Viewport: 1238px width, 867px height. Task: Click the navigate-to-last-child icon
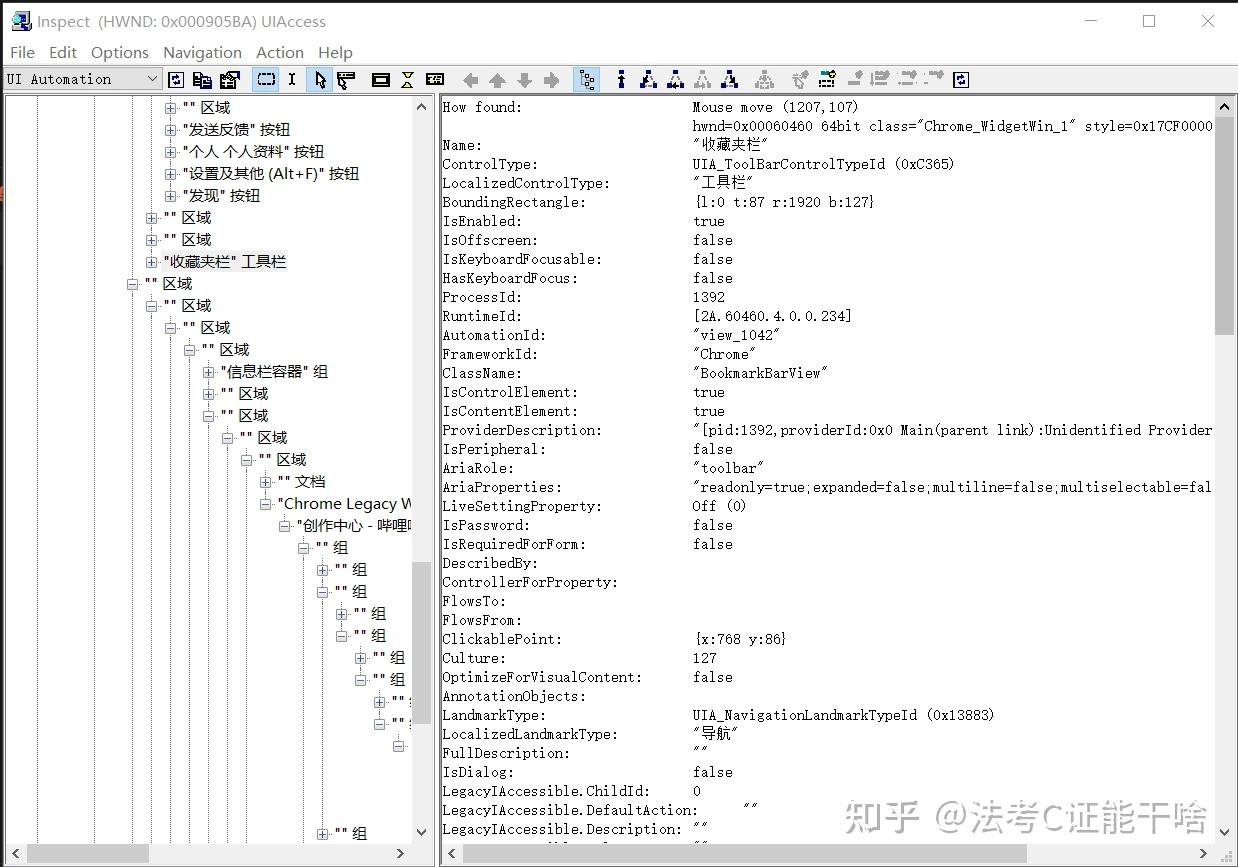728,79
